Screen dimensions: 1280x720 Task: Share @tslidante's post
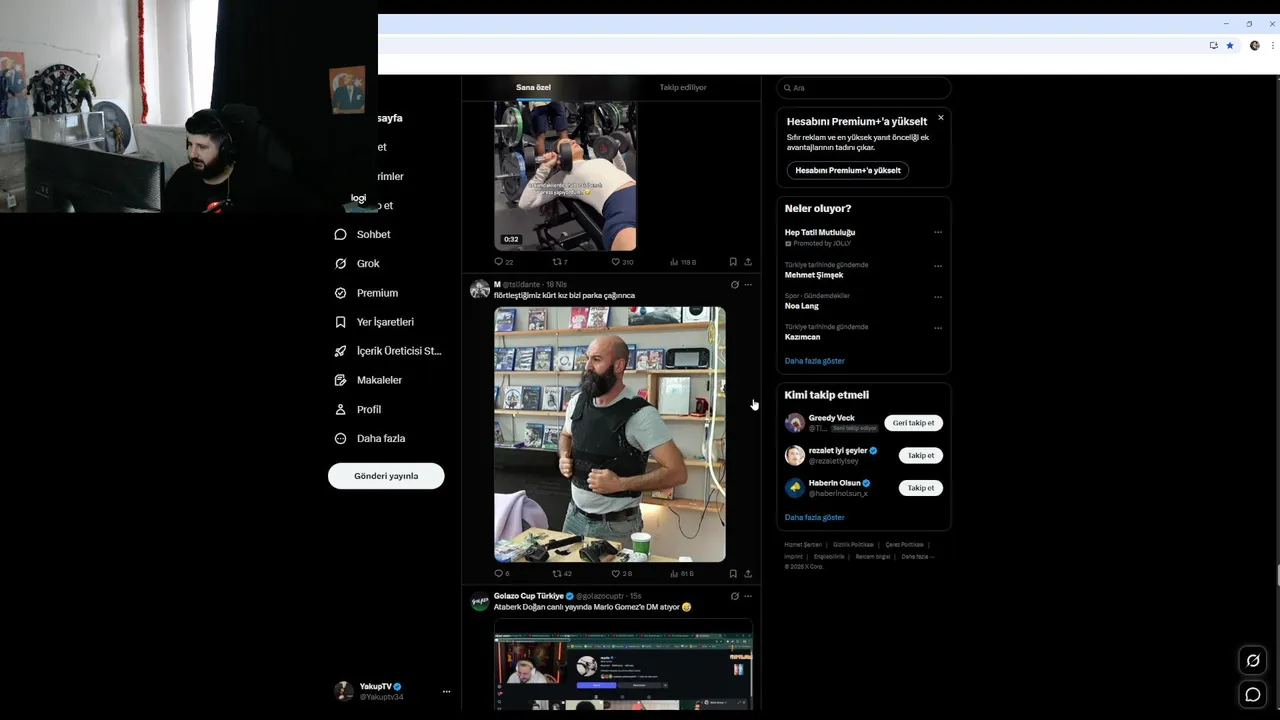point(748,574)
